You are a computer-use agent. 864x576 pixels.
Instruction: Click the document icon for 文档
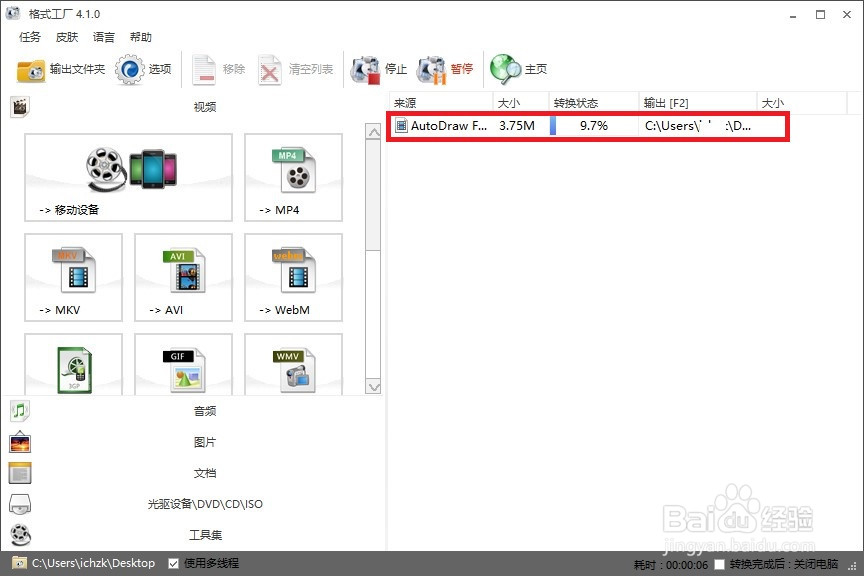[20, 473]
